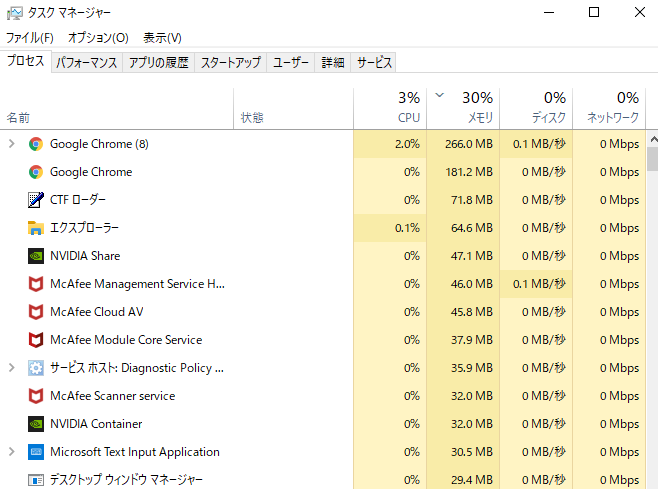The width and height of the screenshot is (658, 489).
Task: Maximize the Task Manager window
Action: pos(594,13)
